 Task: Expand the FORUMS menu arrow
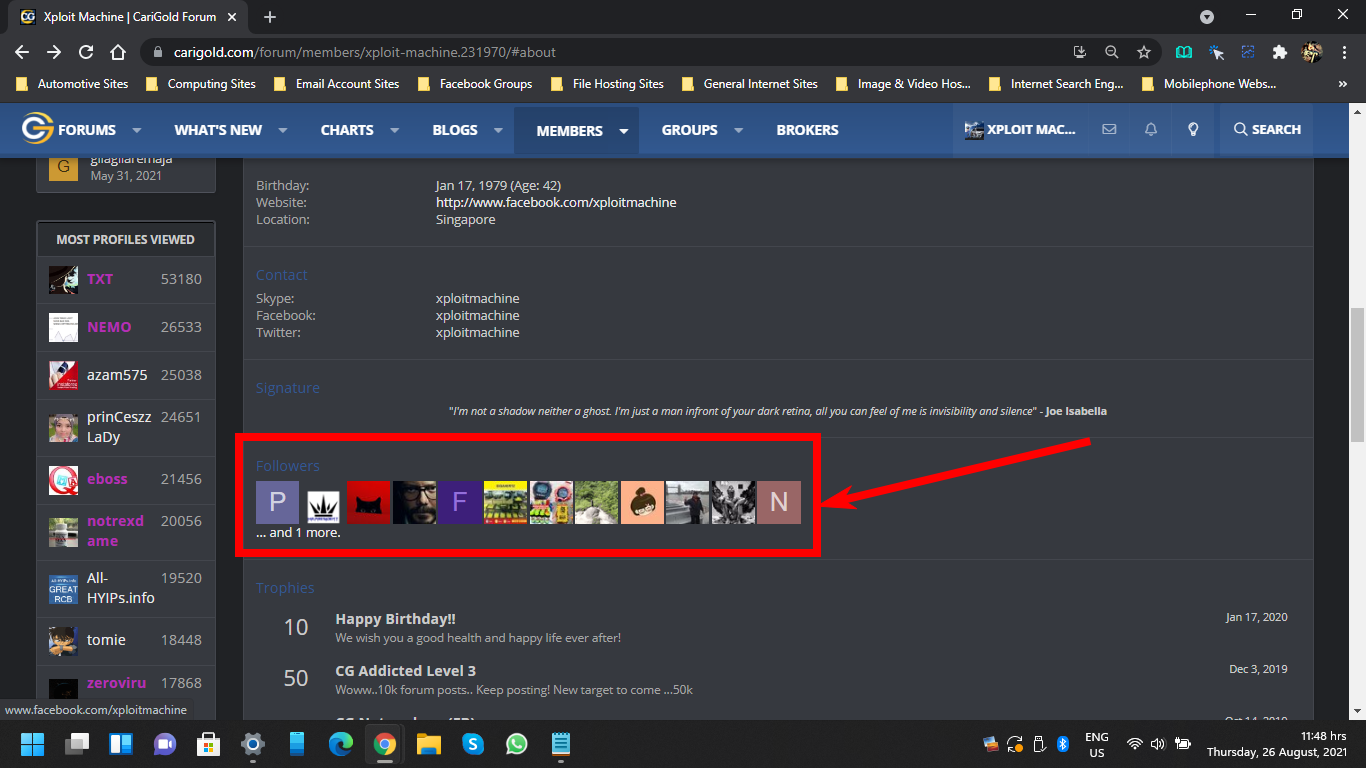[x=137, y=130]
